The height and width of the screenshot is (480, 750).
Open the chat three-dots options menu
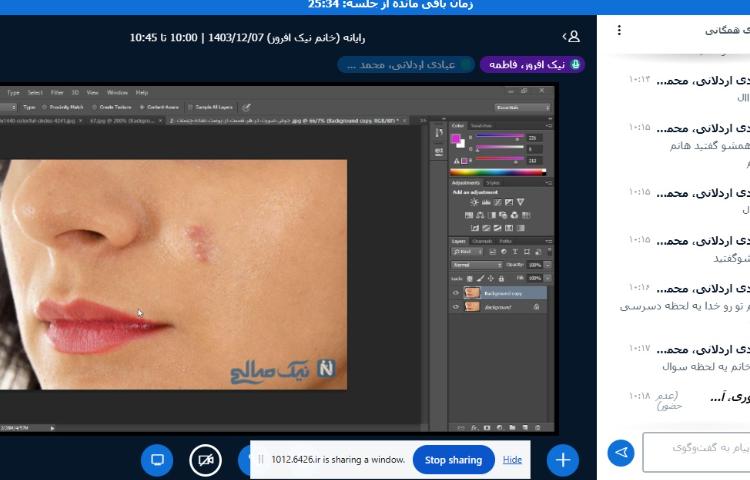click(x=619, y=30)
